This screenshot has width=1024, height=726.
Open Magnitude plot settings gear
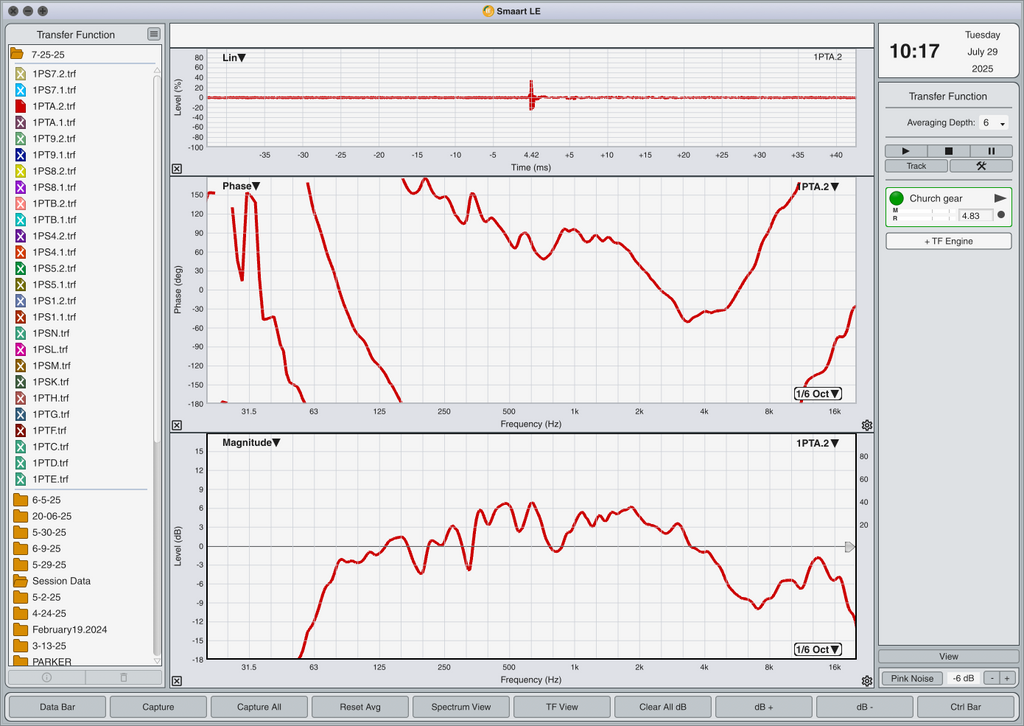pos(867,681)
